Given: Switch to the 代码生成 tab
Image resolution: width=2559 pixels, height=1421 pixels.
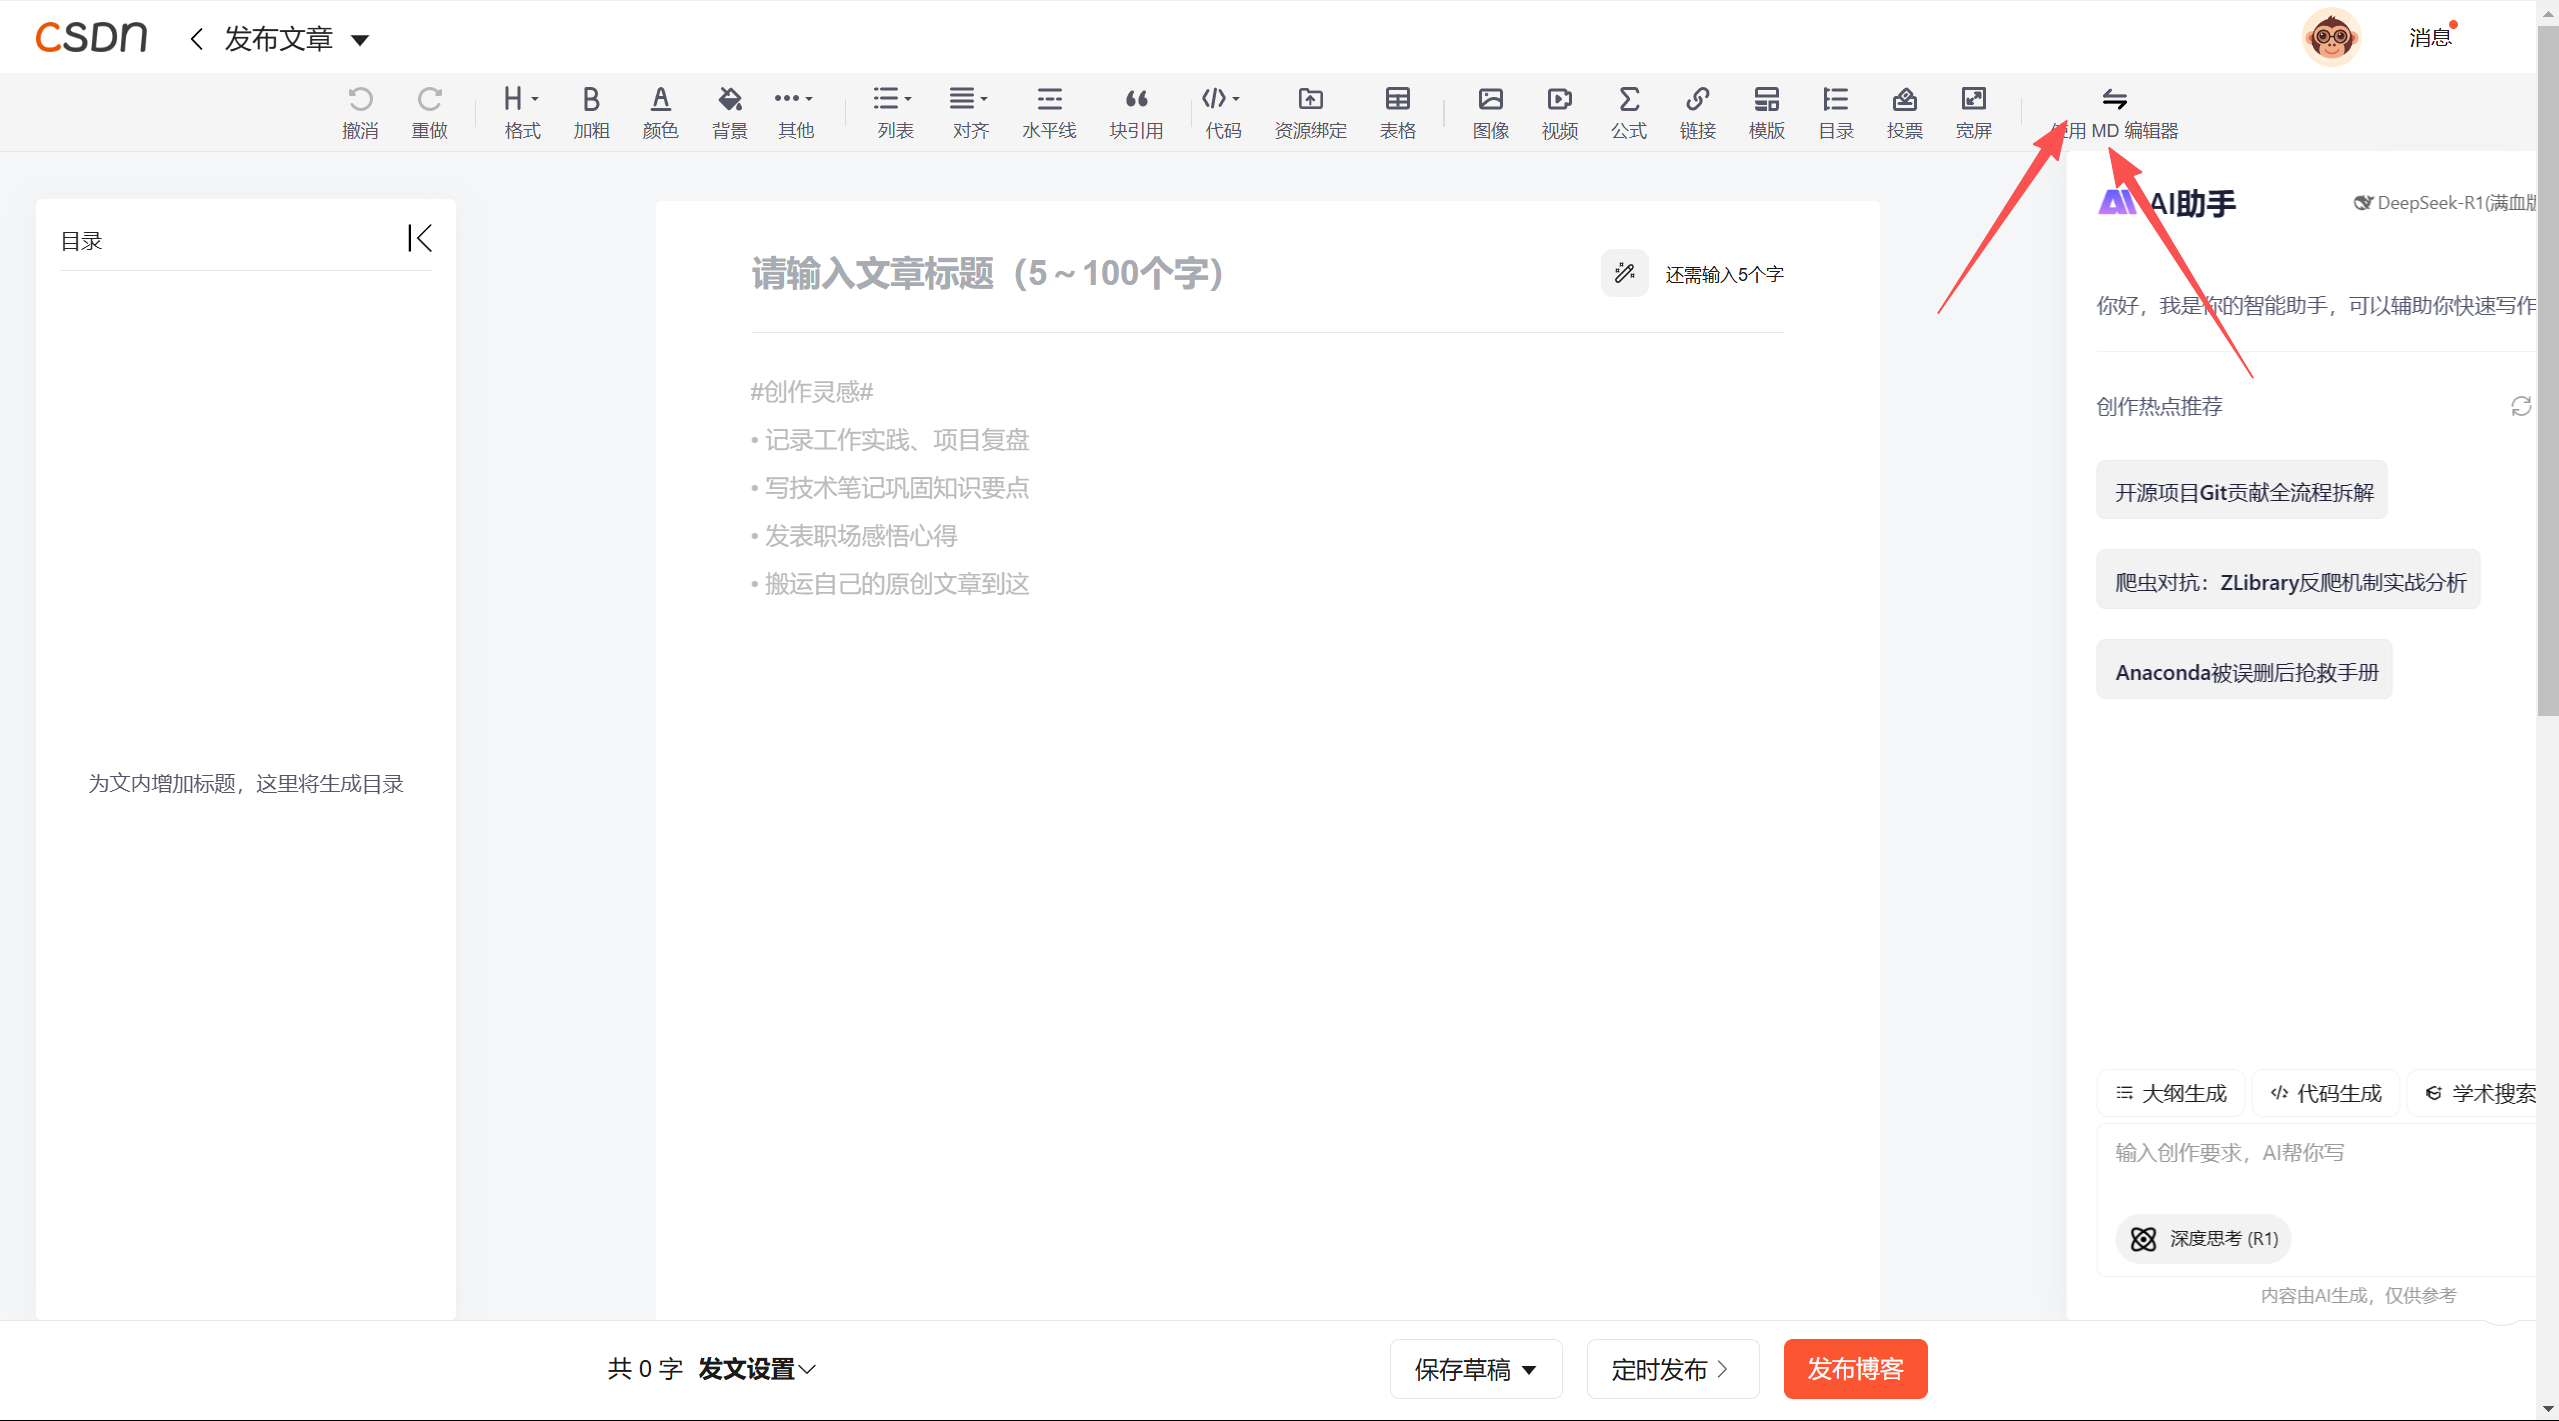Looking at the screenshot, I should tap(2324, 1092).
